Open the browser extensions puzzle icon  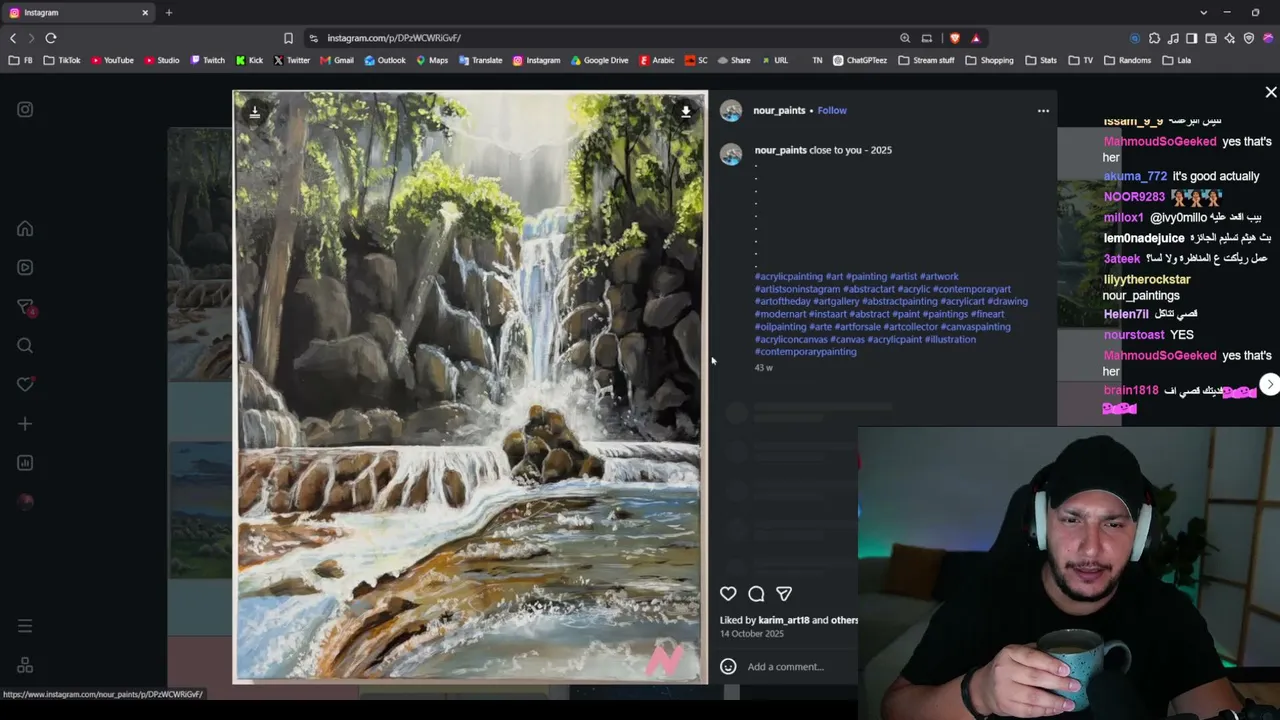coord(1154,38)
